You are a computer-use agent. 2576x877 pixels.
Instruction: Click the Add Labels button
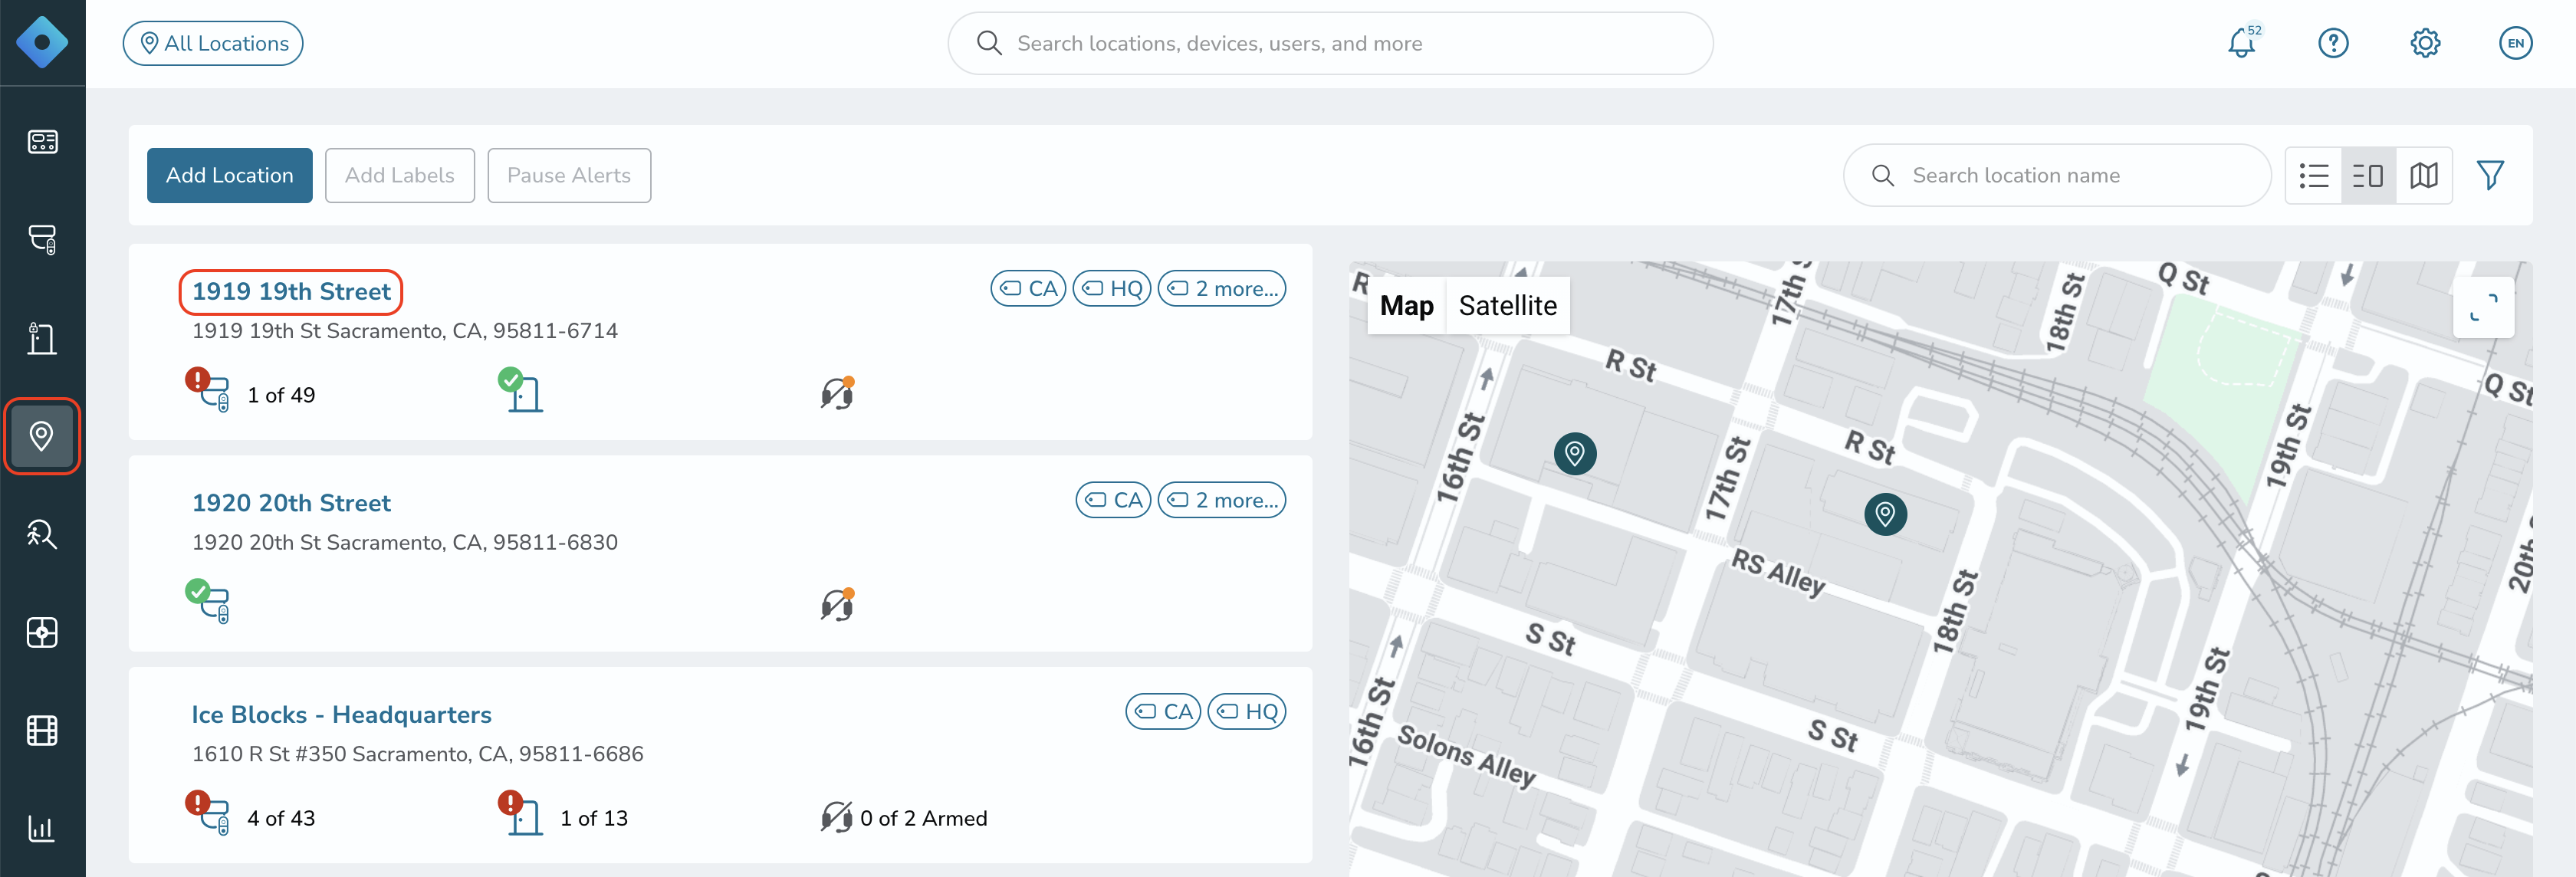[x=400, y=176]
